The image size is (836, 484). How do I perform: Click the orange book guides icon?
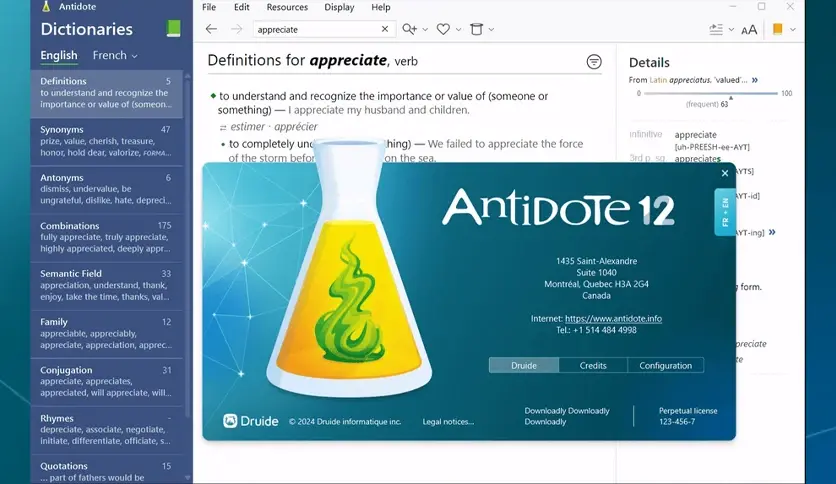coord(777,29)
